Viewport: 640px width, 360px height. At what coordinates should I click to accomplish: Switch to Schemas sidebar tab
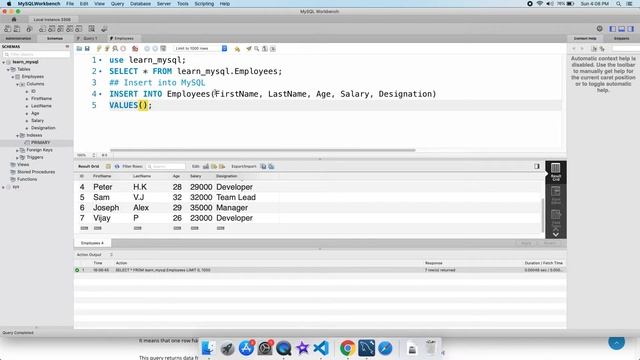(55, 38)
